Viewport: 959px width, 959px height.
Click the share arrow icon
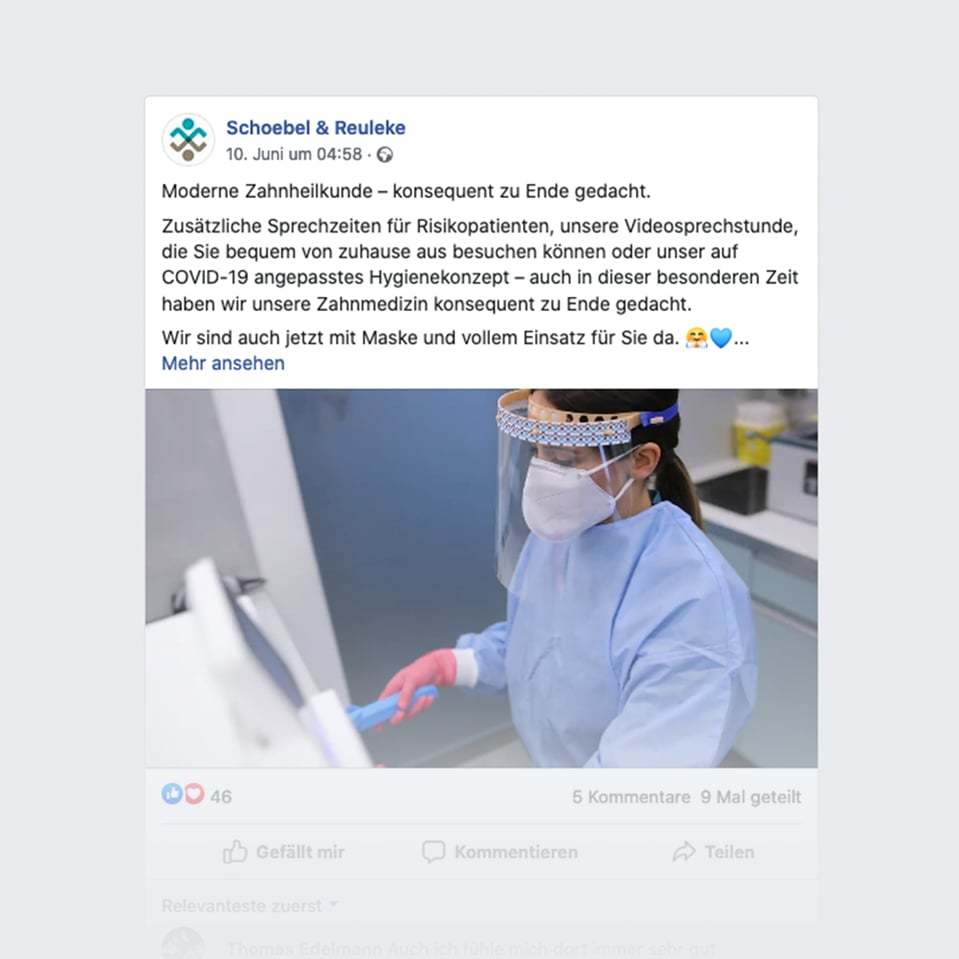[x=684, y=851]
